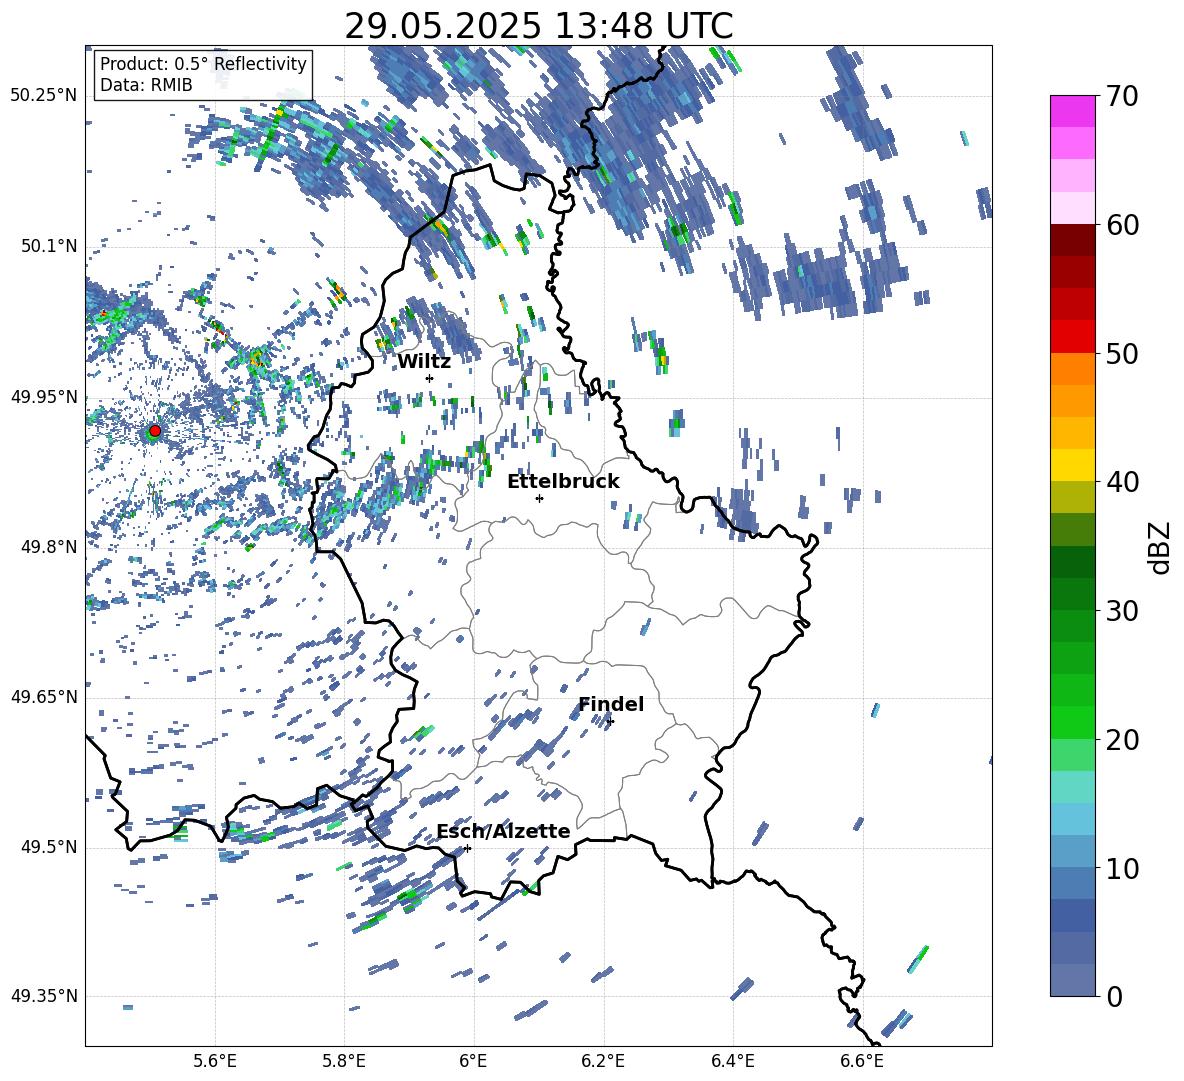The height and width of the screenshot is (1081, 1184).
Task: Pick the bright green swatch just above 20 dBZ
Action: pyautogui.click(x=1072, y=722)
